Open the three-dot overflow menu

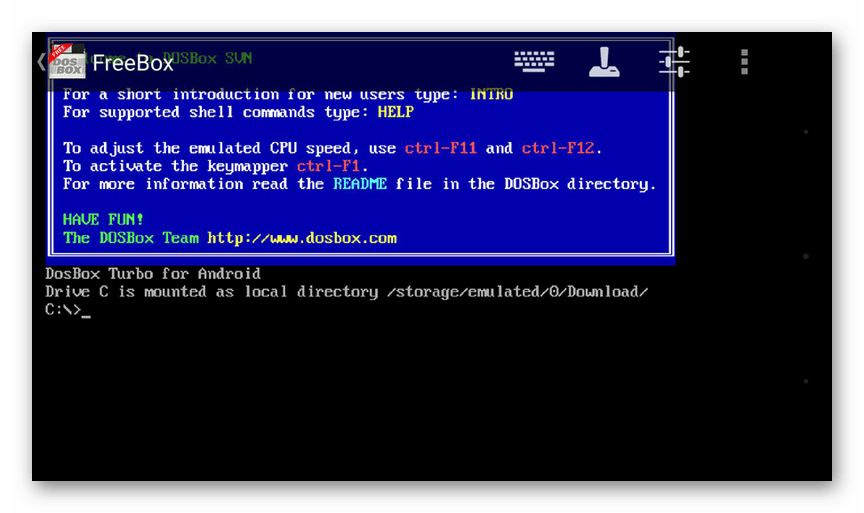744,62
